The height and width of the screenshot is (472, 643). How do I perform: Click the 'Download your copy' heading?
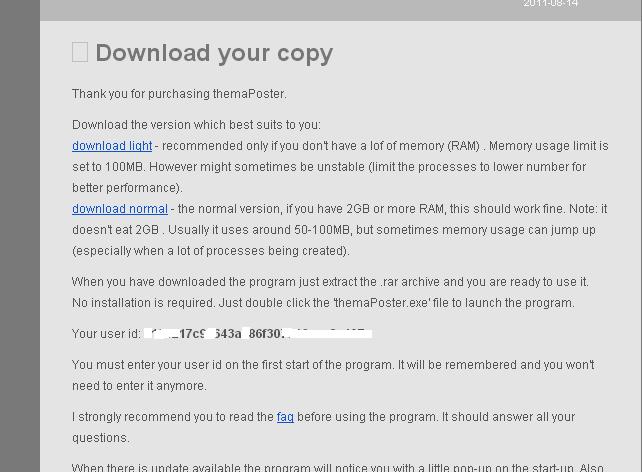pyautogui.click(x=214, y=54)
